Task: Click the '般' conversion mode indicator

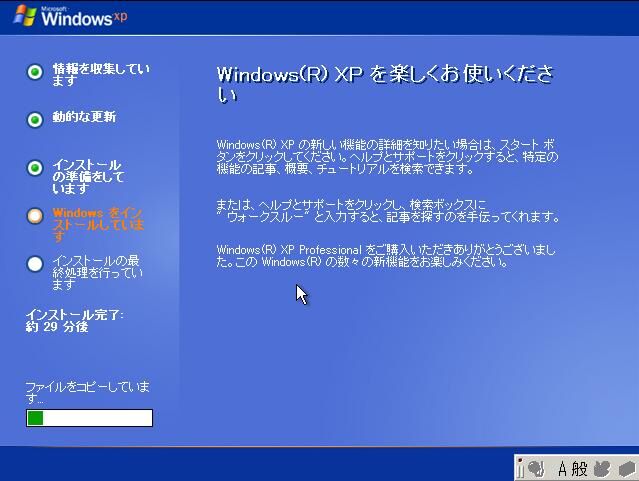Action: pyautogui.click(x=579, y=468)
